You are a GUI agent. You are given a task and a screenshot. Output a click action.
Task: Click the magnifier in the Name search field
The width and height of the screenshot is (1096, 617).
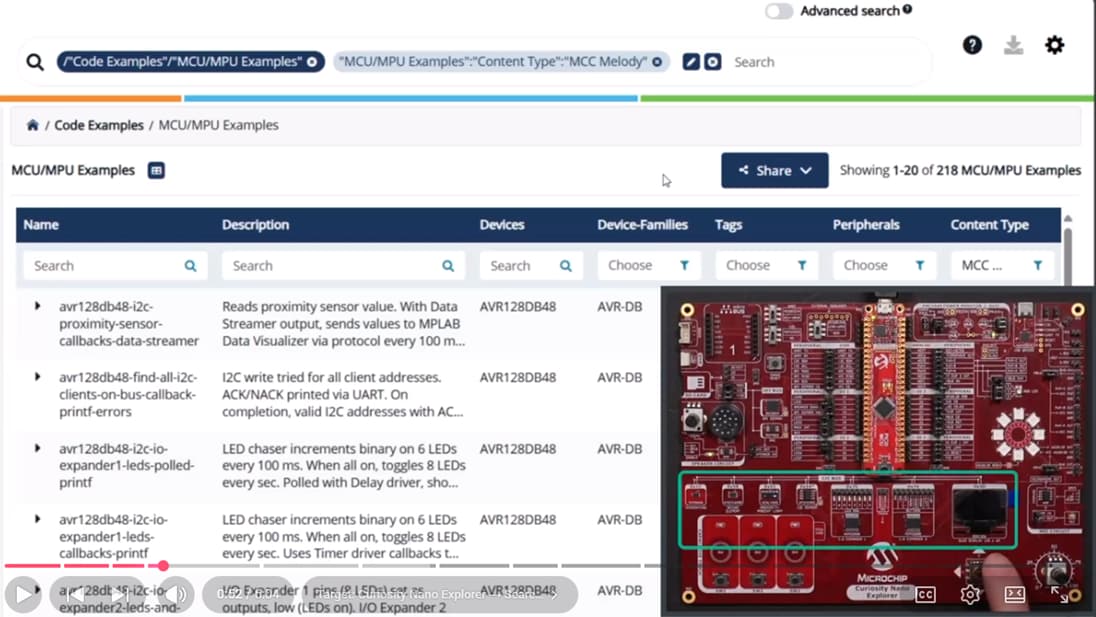pos(190,266)
